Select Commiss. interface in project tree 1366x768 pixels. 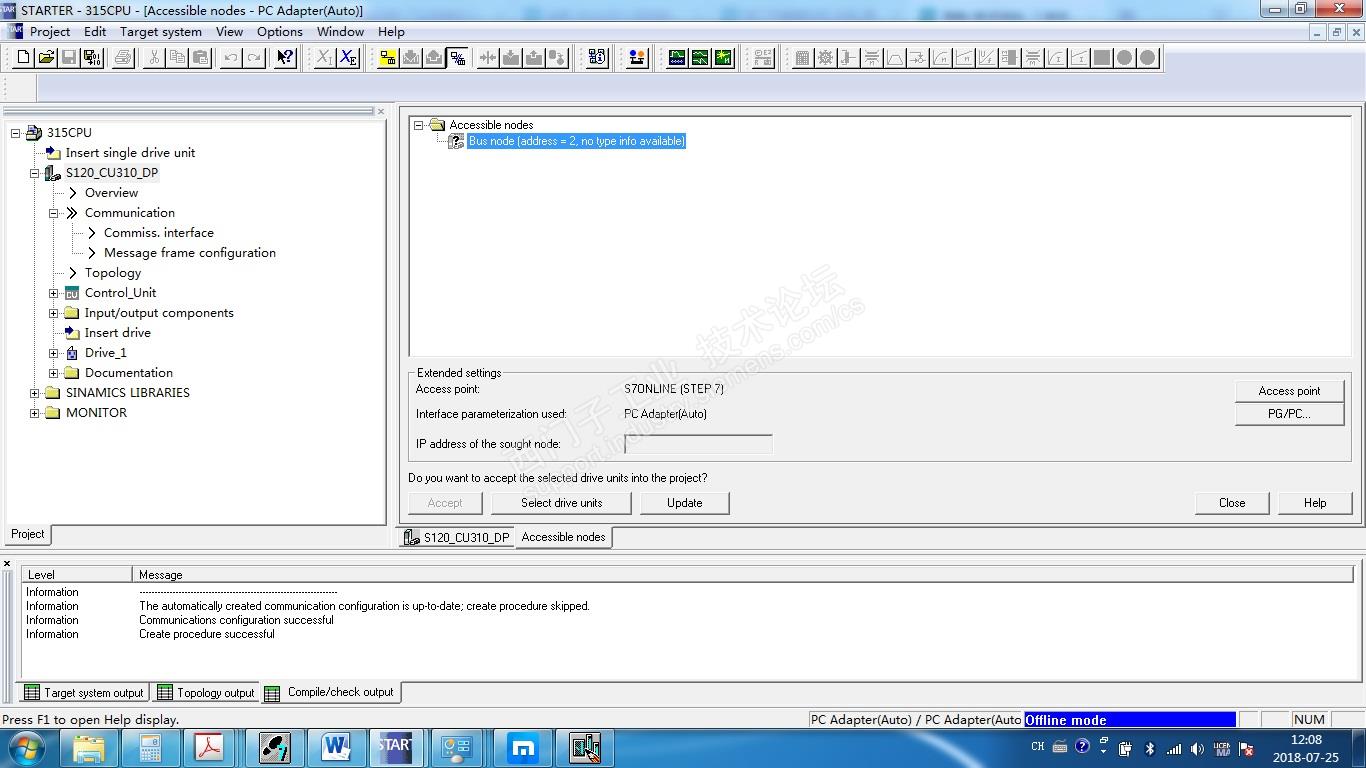(x=159, y=233)
